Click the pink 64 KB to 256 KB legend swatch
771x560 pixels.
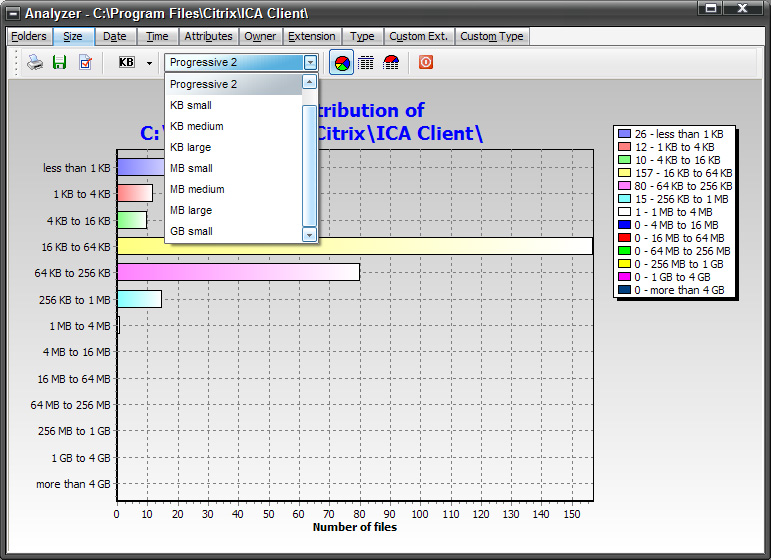[625, 185]
